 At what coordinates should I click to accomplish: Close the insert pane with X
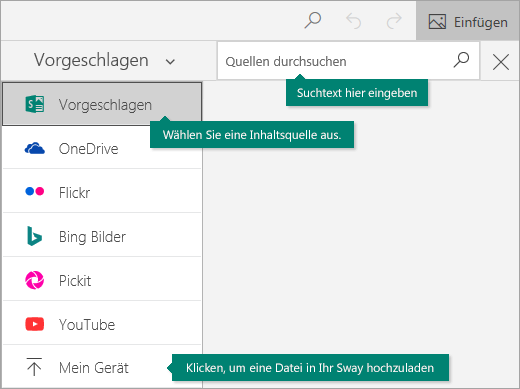click(x=501, y=62)
